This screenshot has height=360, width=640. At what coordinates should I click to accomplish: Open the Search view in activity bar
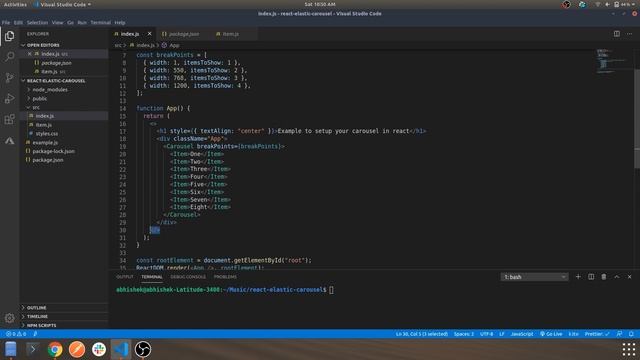(x=9, y=56)
